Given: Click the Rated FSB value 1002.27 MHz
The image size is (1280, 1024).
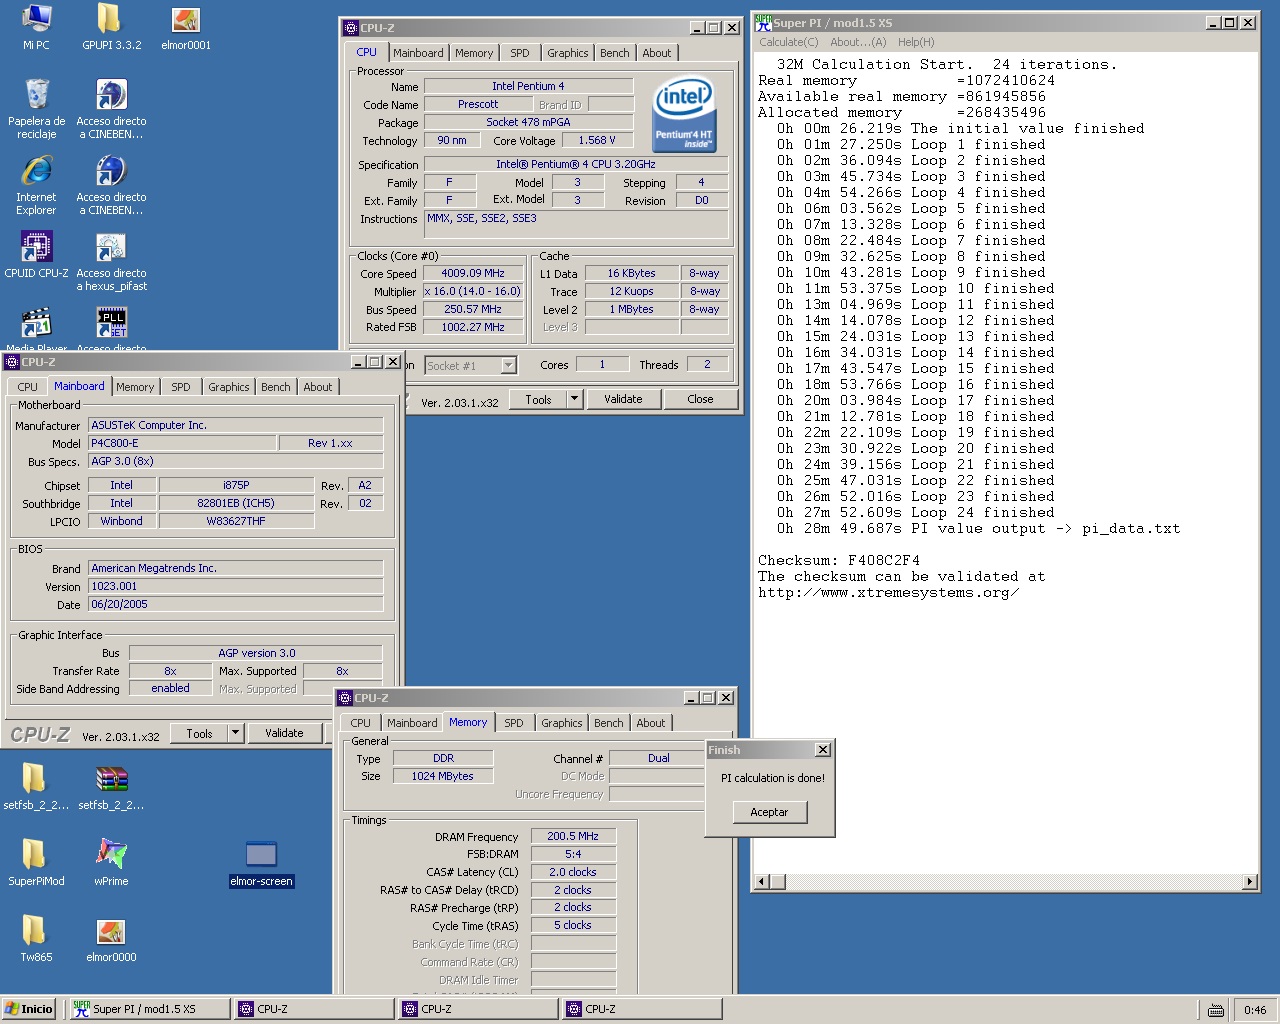Looking at the screenshot, I should (473, 327).
